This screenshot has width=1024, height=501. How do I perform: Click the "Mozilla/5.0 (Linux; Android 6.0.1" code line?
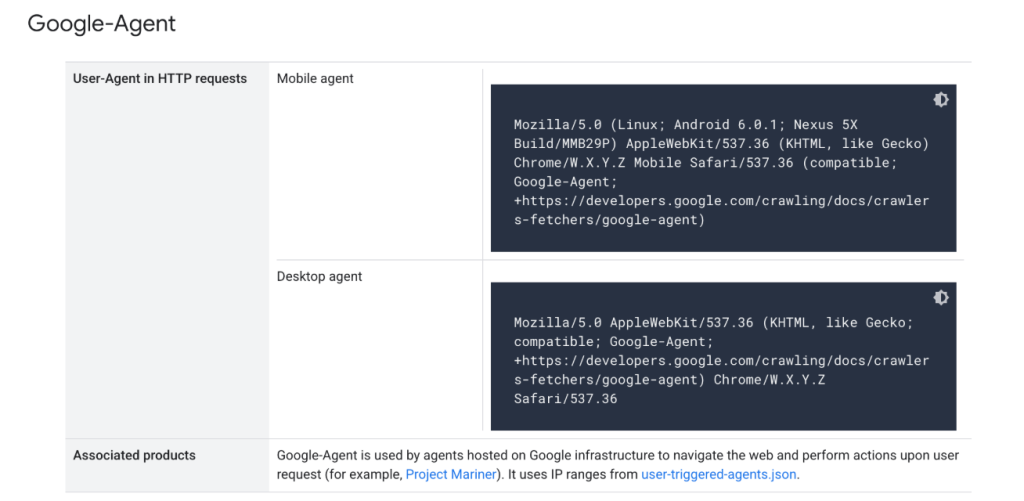(686, 125)
